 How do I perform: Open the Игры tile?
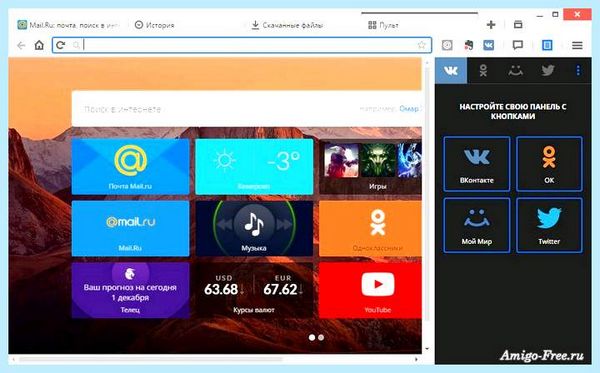[x=370, y=166]
